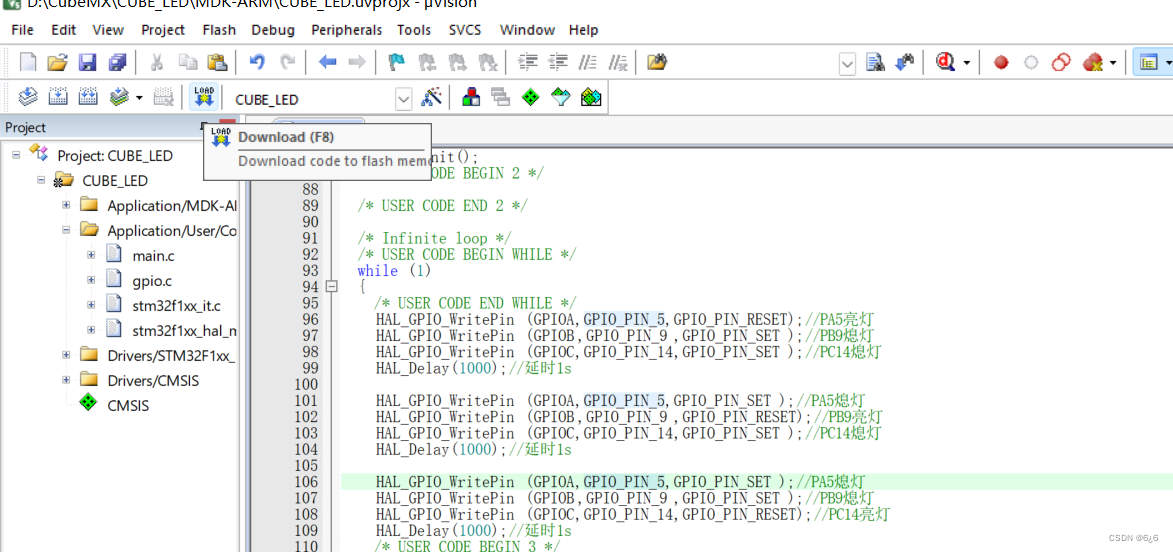Insert or remove breakpoint with red dot
Viewport: 1173px width, 552px height.
(x=1002, y=63)
